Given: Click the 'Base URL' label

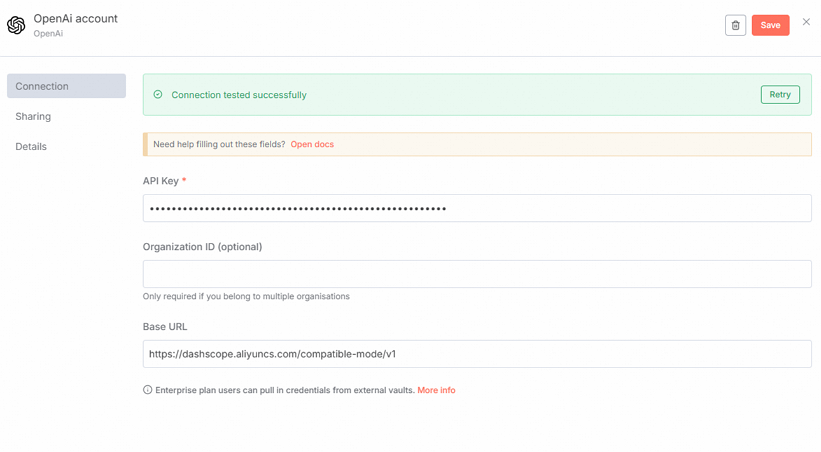Looking at the screenshot, I should pos(165,327).
